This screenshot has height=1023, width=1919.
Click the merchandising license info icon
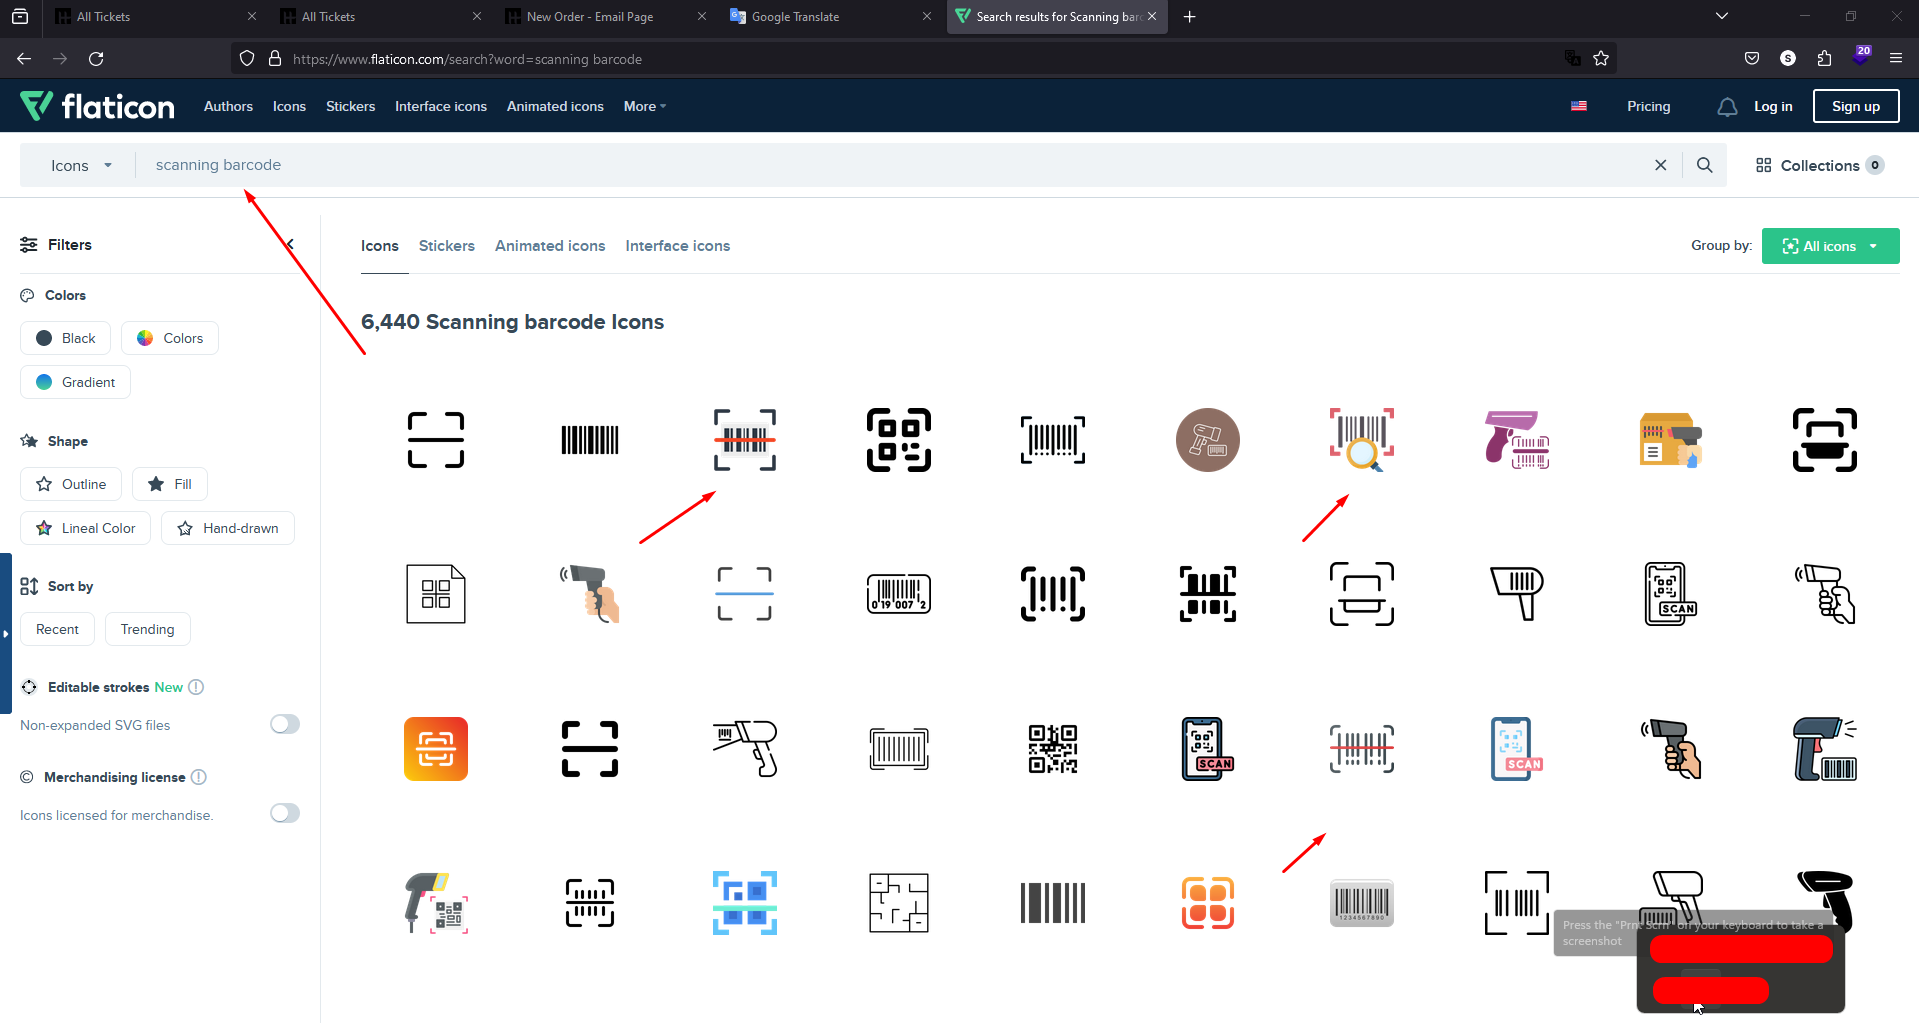199,777
